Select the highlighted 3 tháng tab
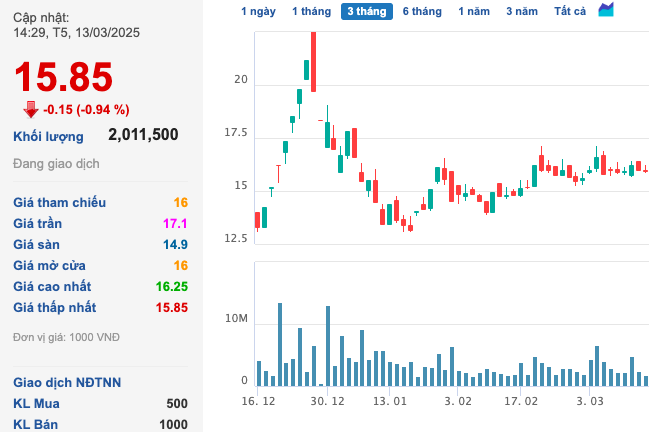The height and width of the screenshot is (432, 666). point(366,11)
